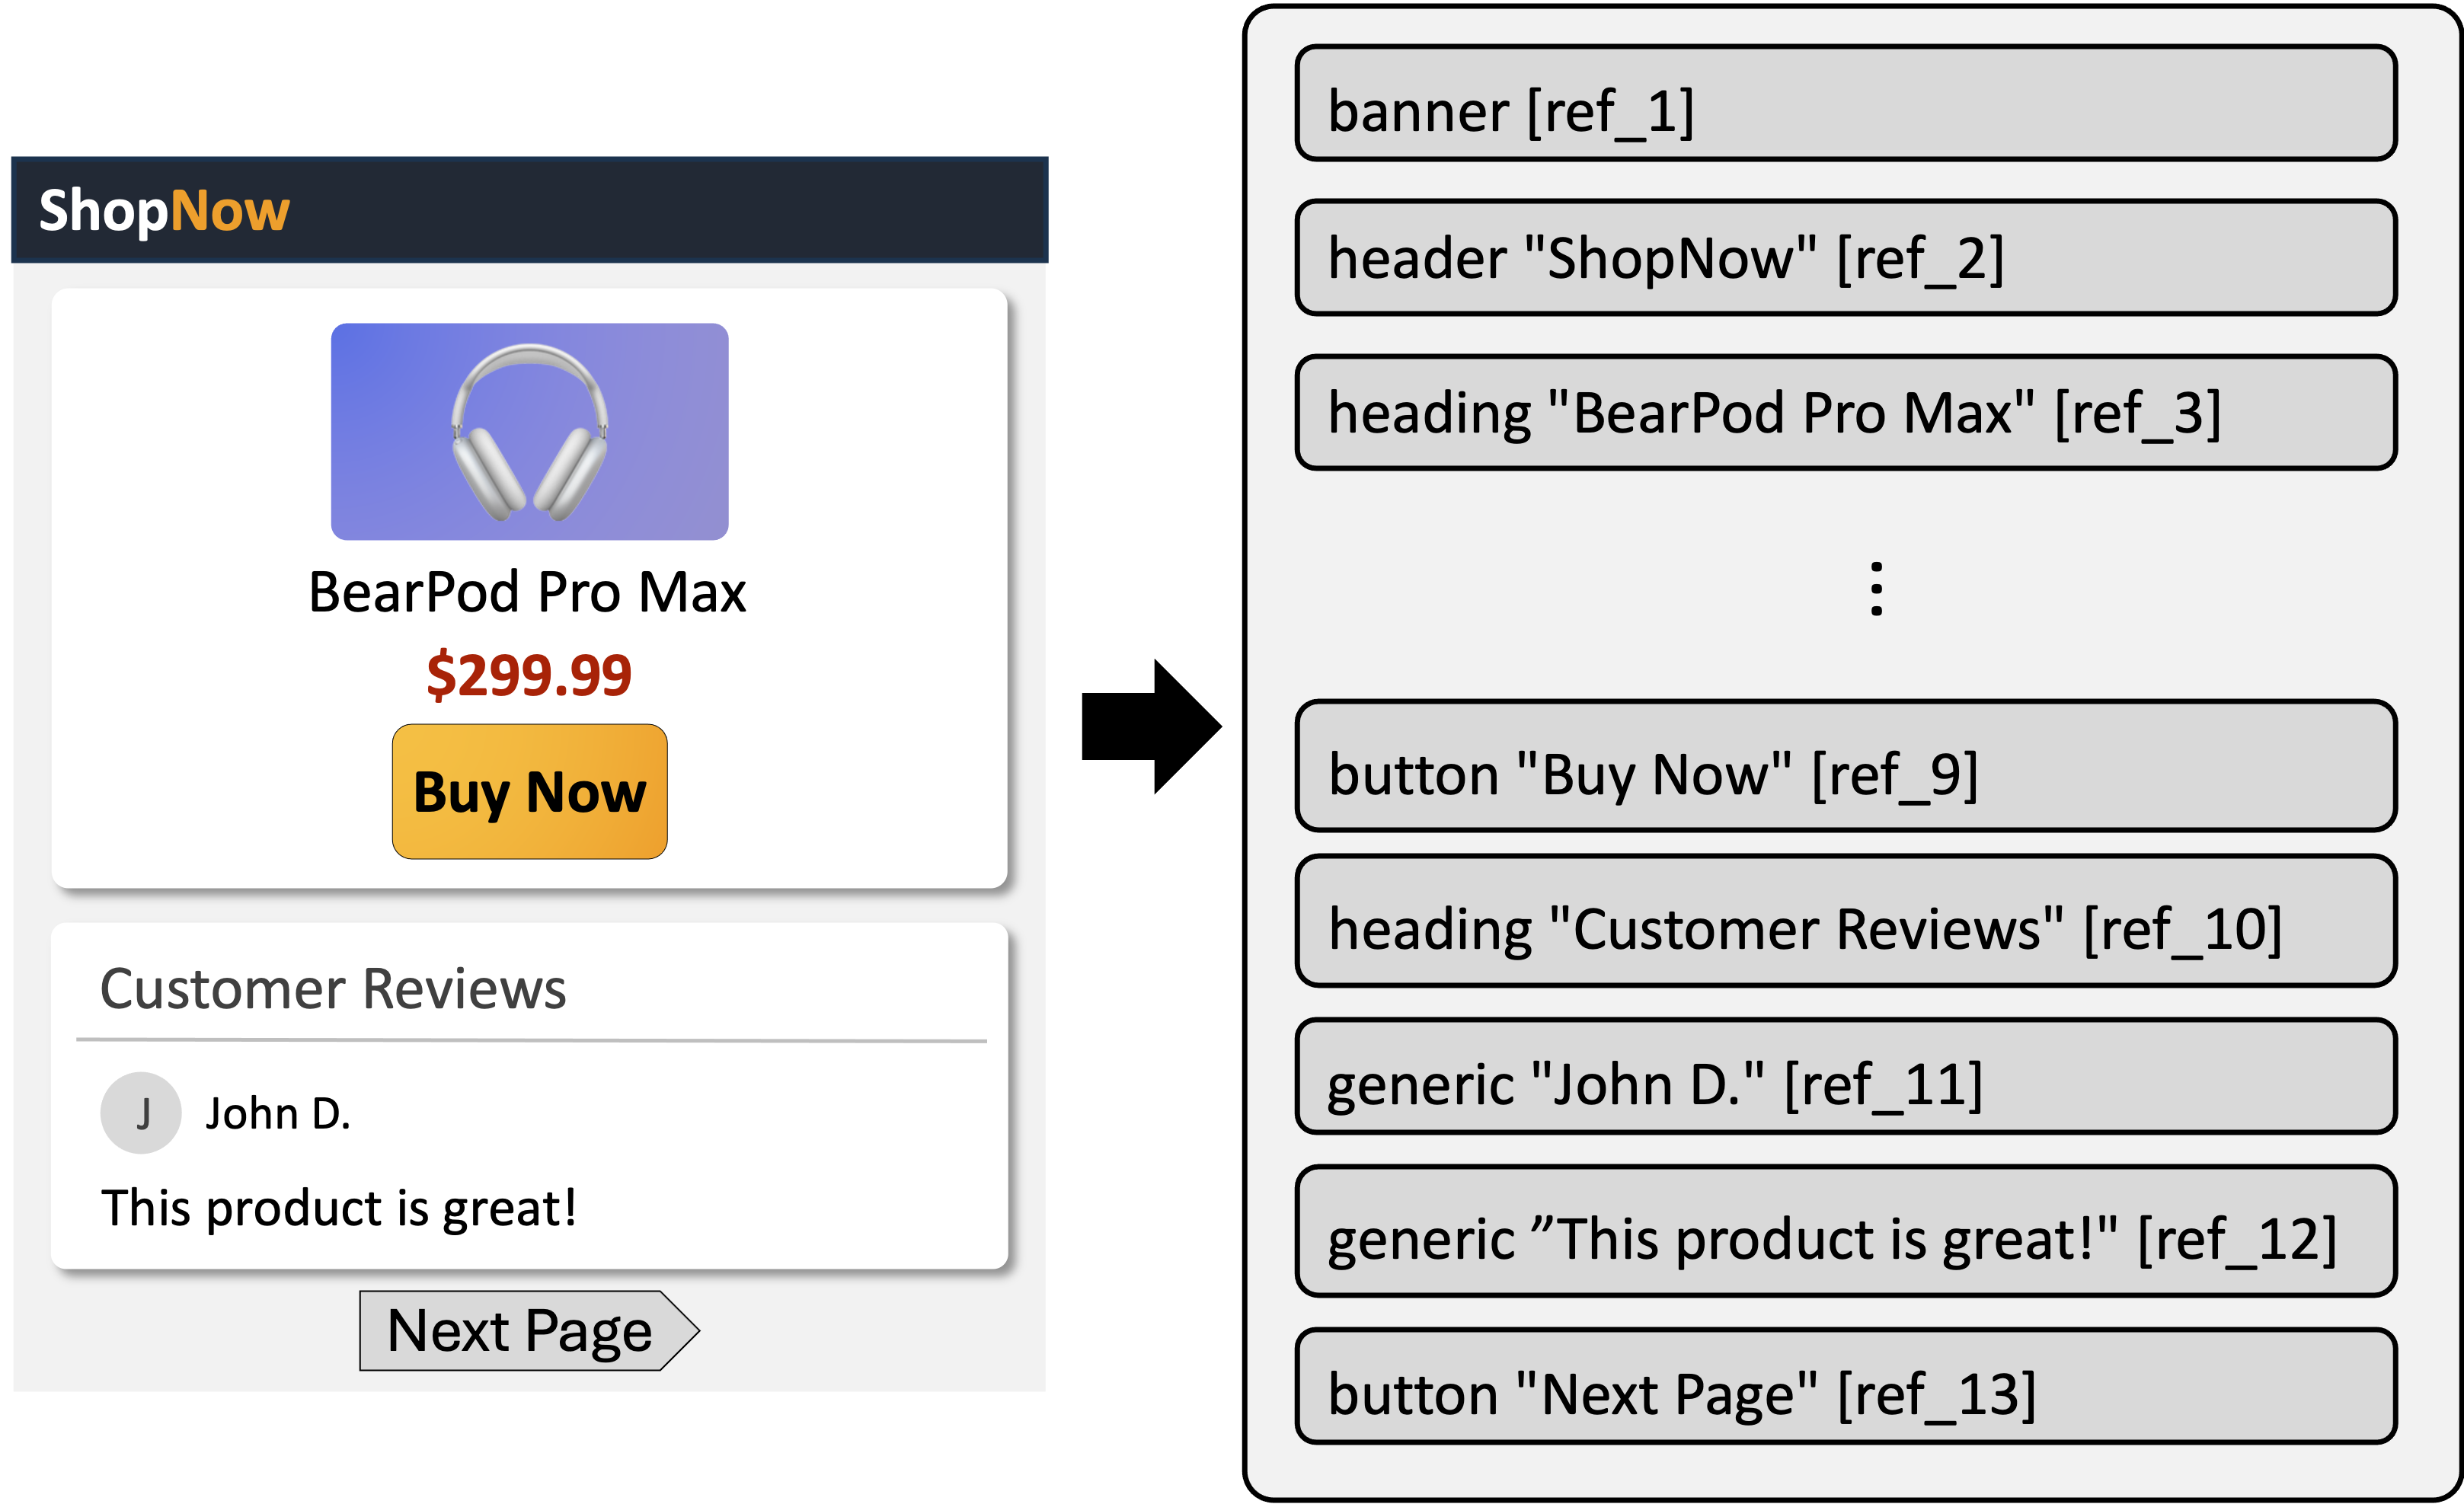Select button "Buy Now" [ref_9] node
The image size is (2464, 1504).
click(1846, 766)
